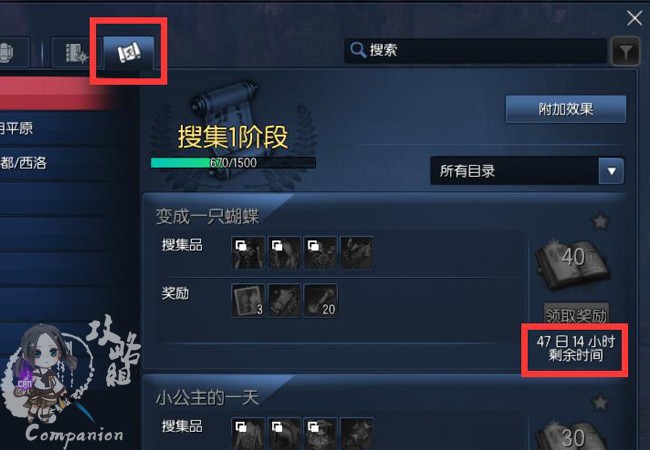Toggle favorite star for 变成一只蝴蝶

point(600,222)
